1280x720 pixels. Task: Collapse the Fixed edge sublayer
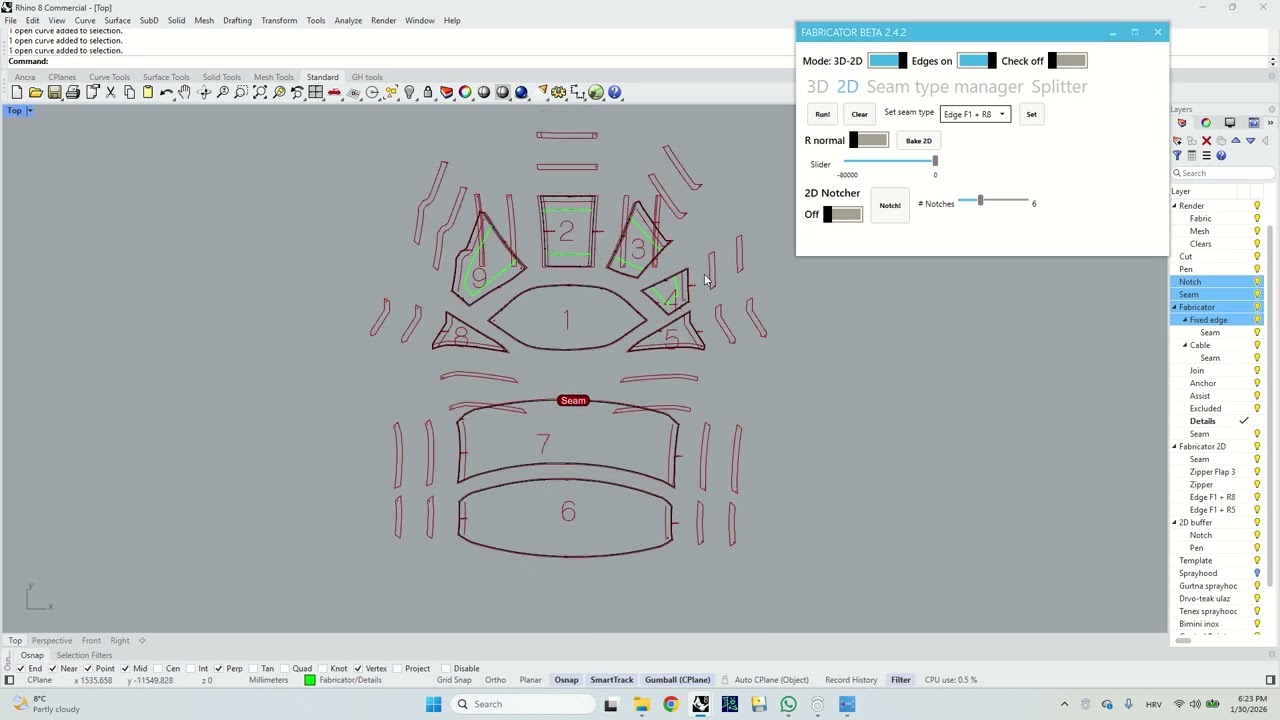pos(1185,320)
